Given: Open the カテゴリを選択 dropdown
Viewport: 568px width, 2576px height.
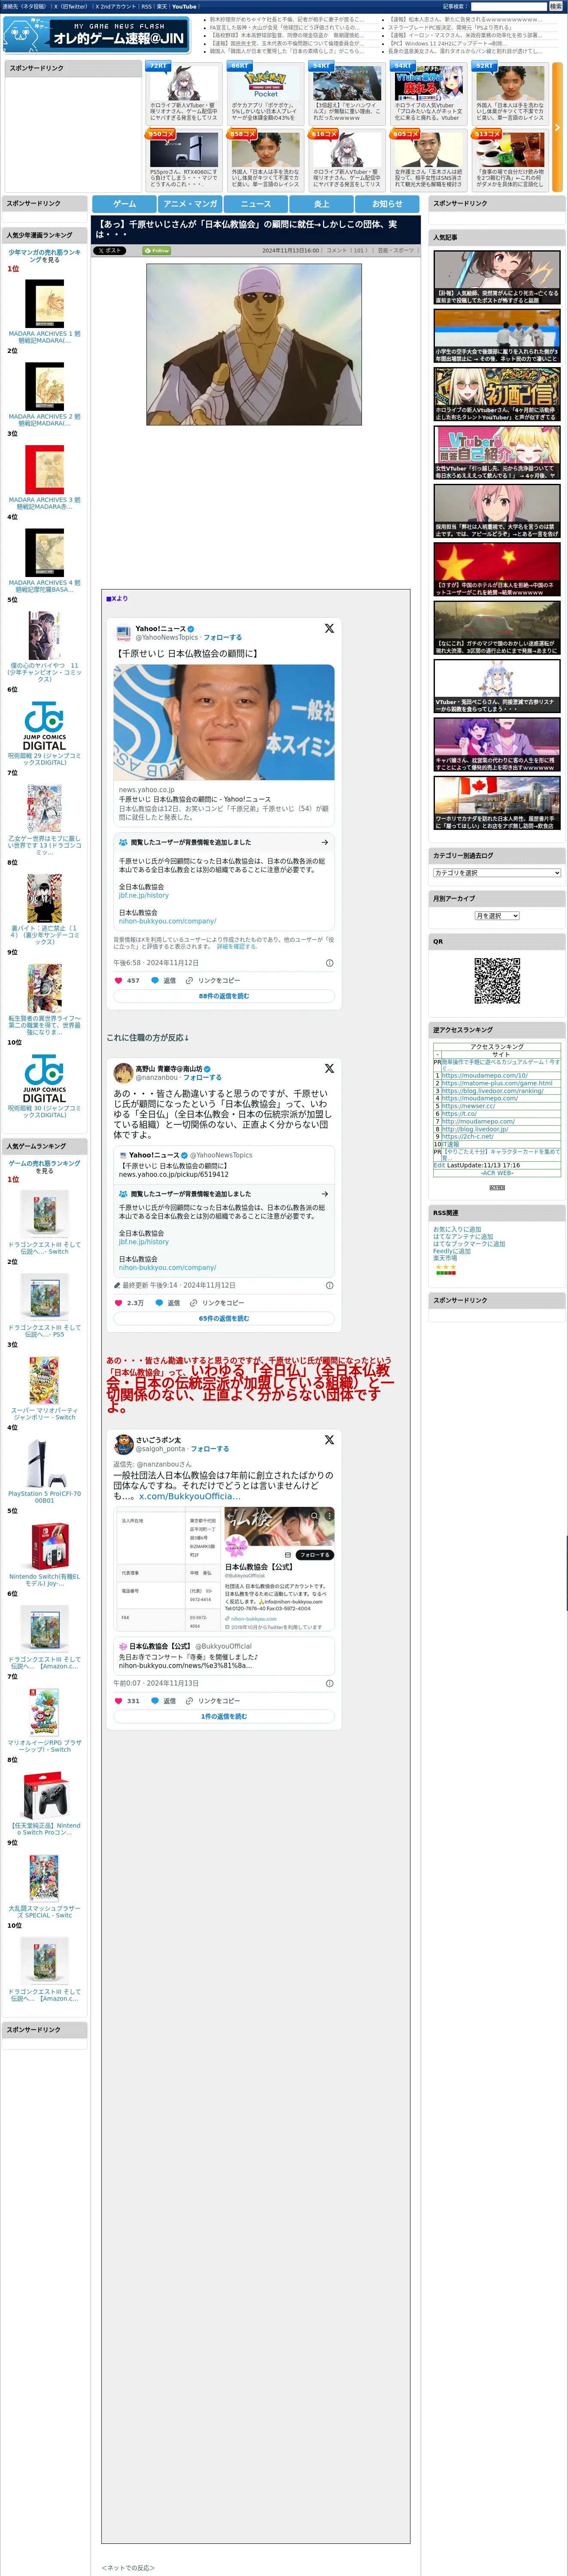Looking at the screenshot, I should click(x=497, y=872).
